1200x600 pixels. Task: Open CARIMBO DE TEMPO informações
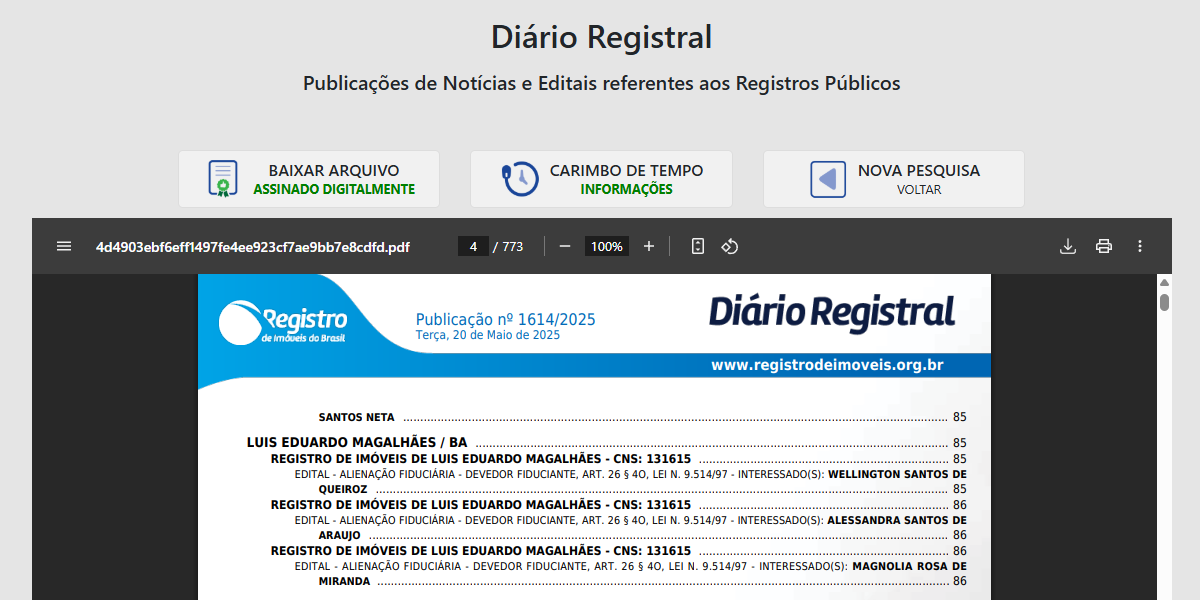[x=601, y=179]
